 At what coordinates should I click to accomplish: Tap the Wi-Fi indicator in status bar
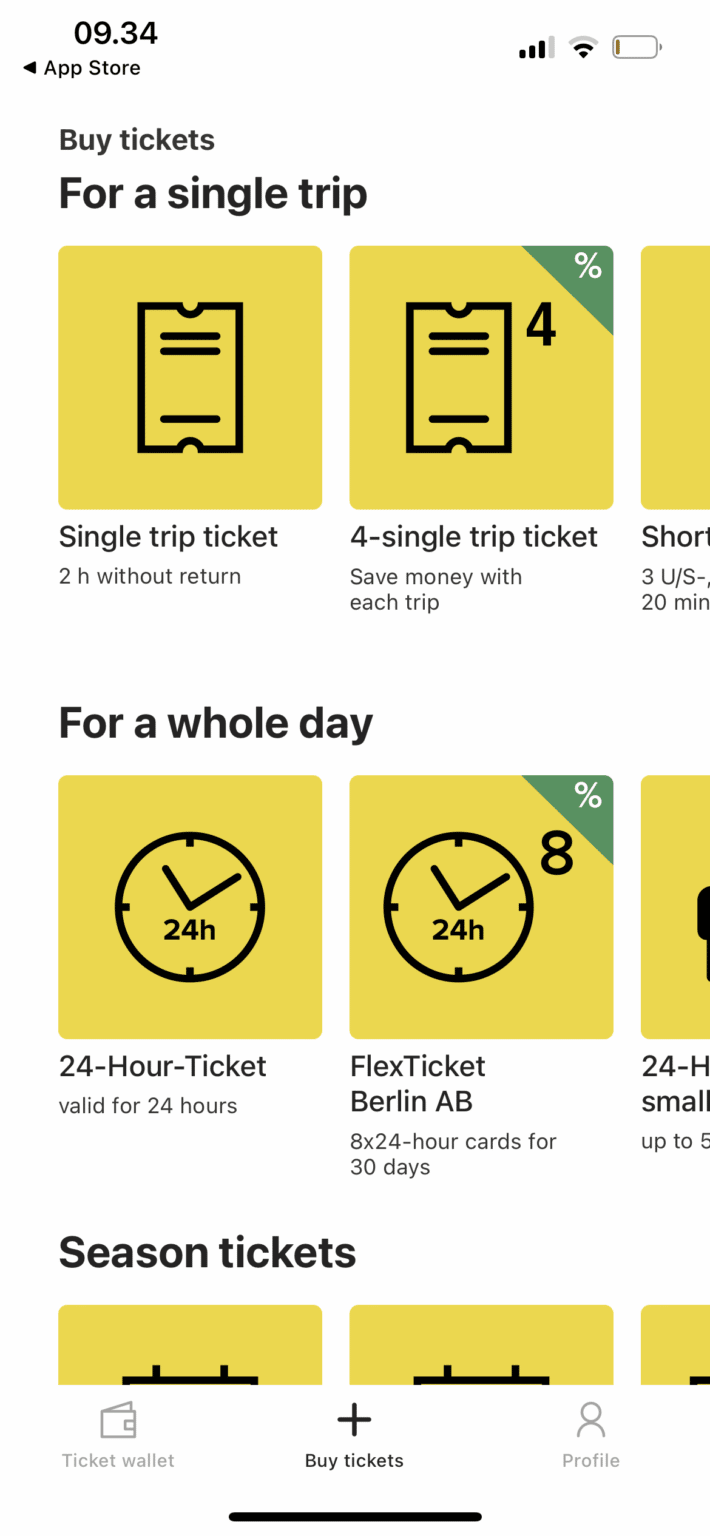(583, 46)
